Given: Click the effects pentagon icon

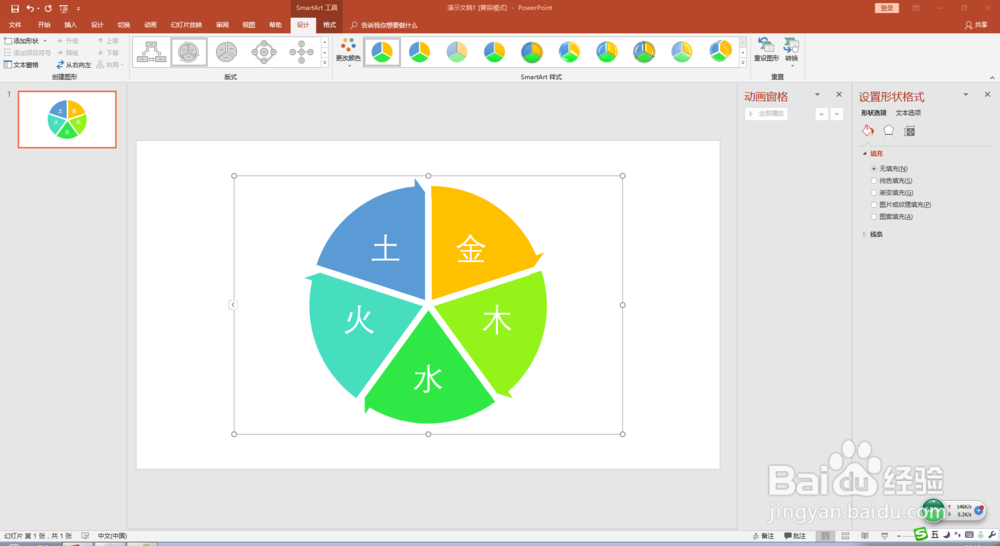Looking at the screenshot, I should coord(888,131).
